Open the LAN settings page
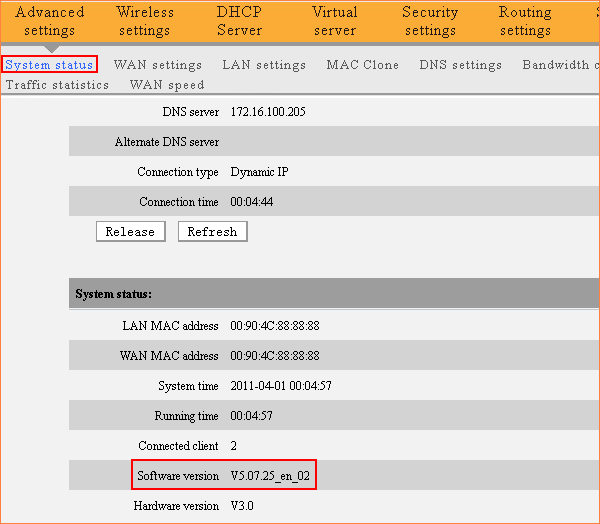The height and width of the screenshot is (524, 600). click(x=264, y=65)
